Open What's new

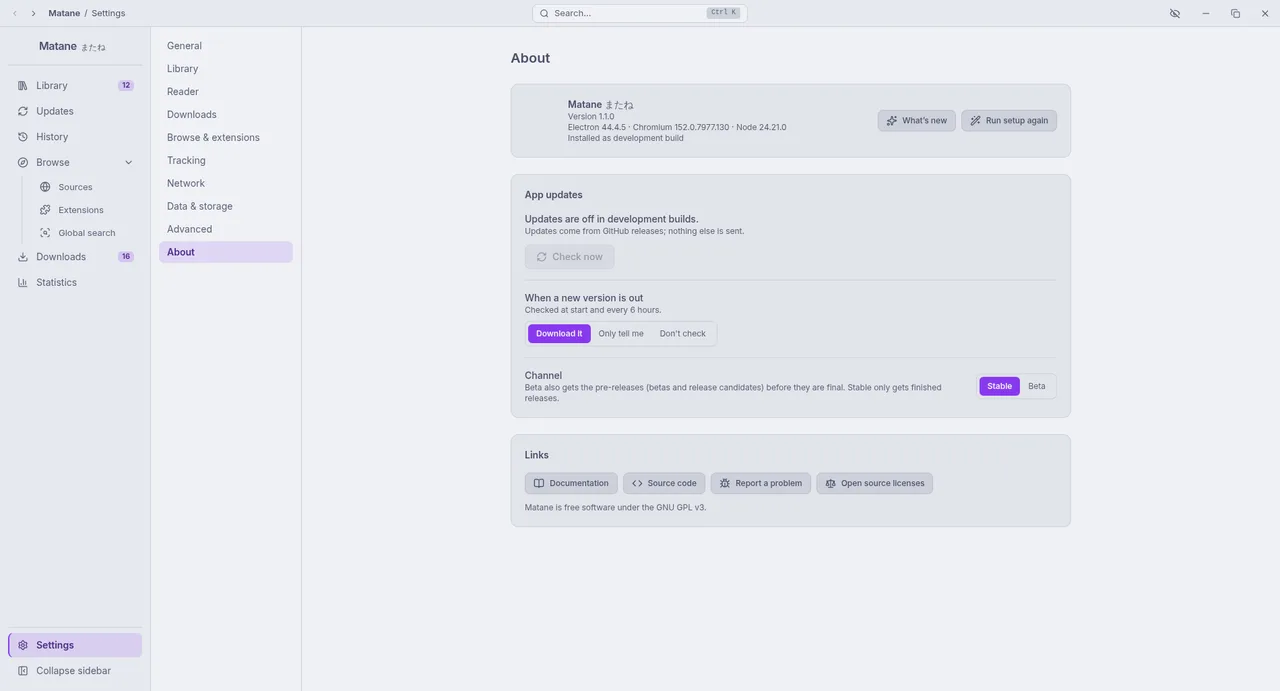coord(917,120)
